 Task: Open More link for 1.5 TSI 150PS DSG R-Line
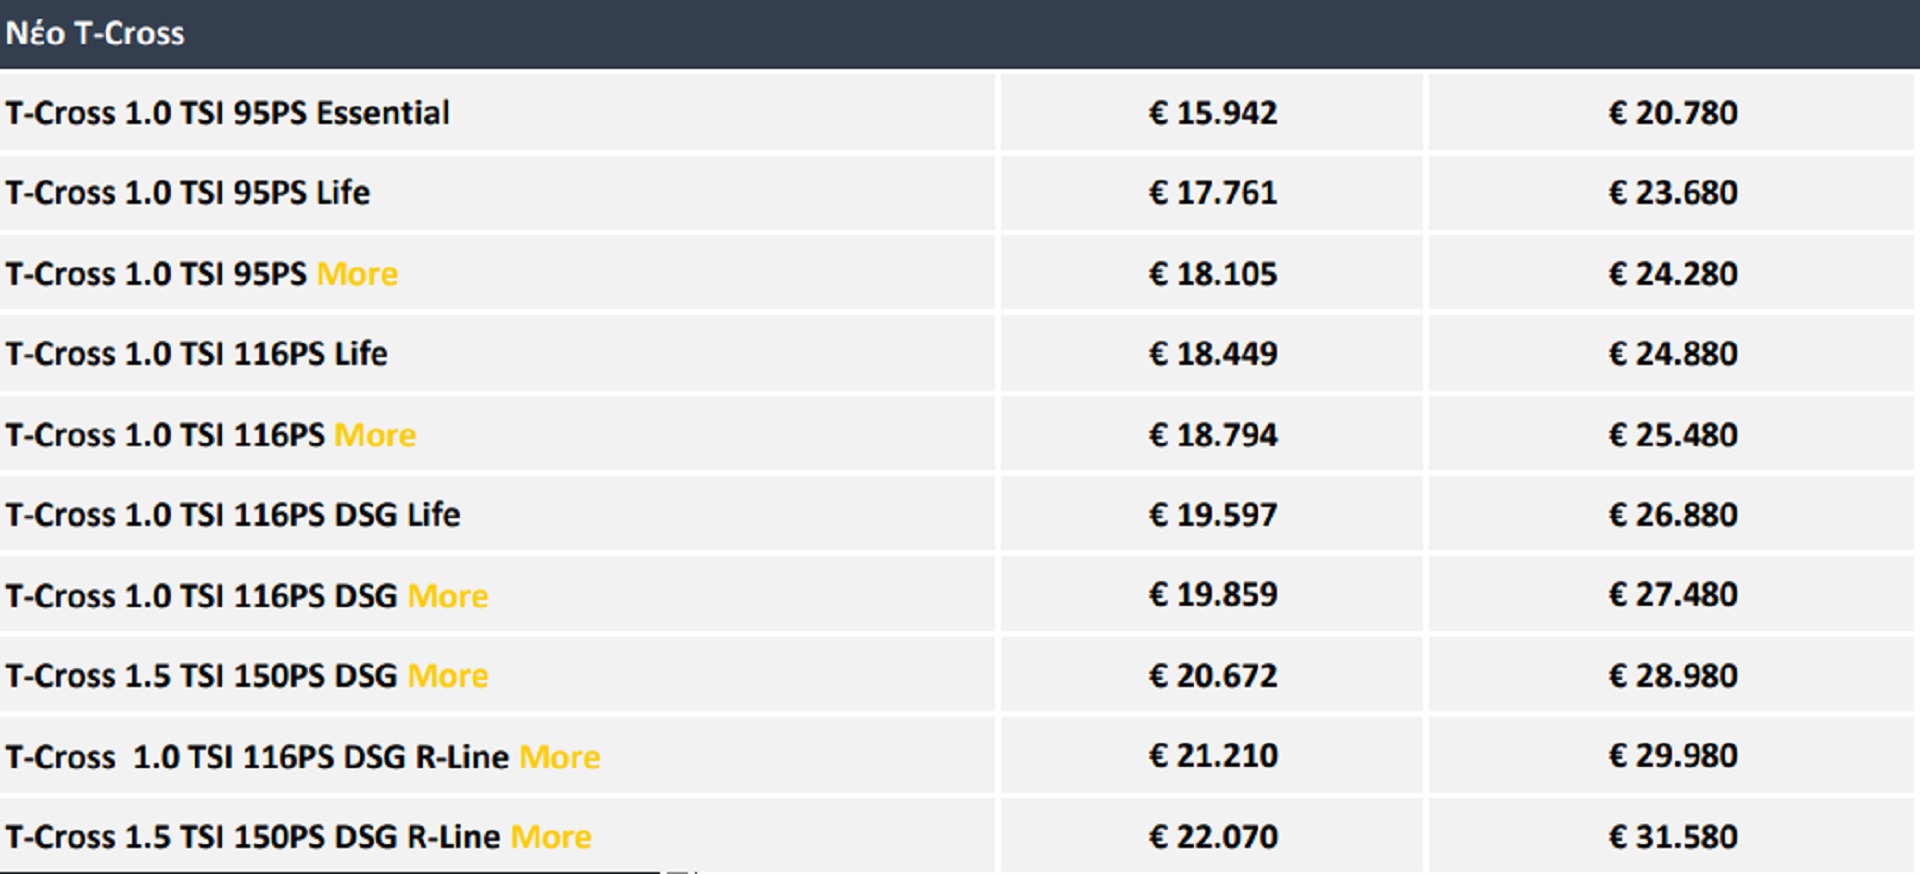point(551,837)
